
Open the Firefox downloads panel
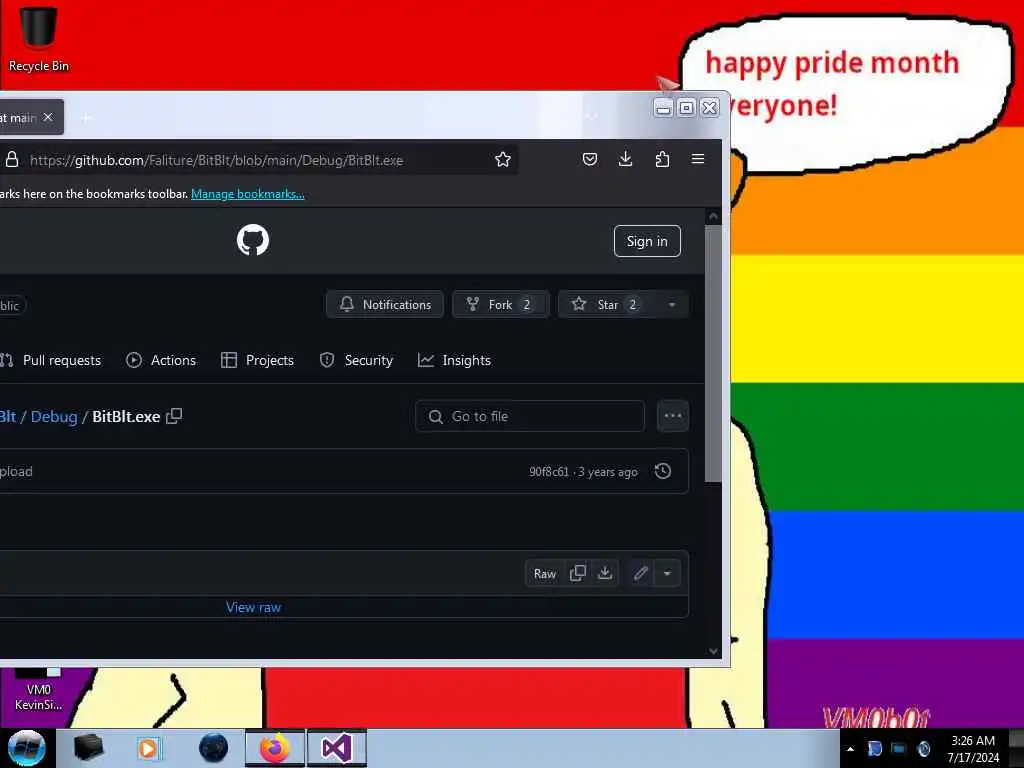[626, 159]
